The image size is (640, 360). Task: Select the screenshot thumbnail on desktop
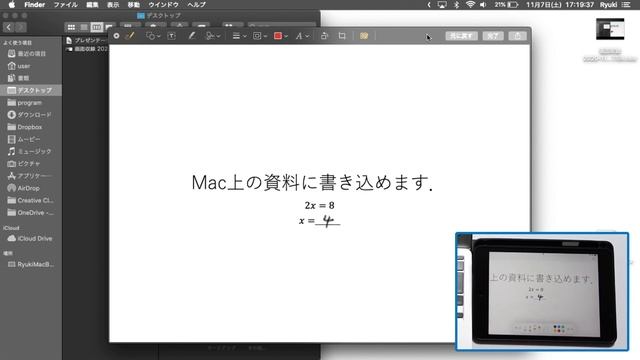(610, 29)
